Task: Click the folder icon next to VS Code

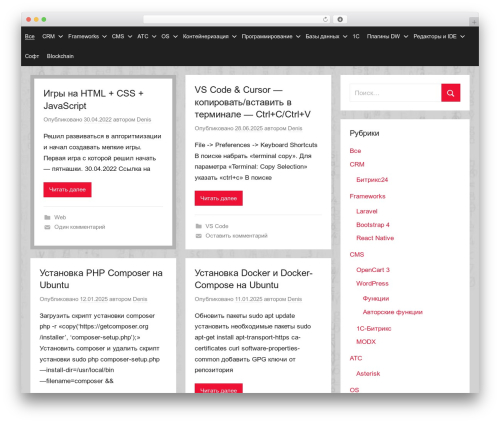Action: (199, 226)
